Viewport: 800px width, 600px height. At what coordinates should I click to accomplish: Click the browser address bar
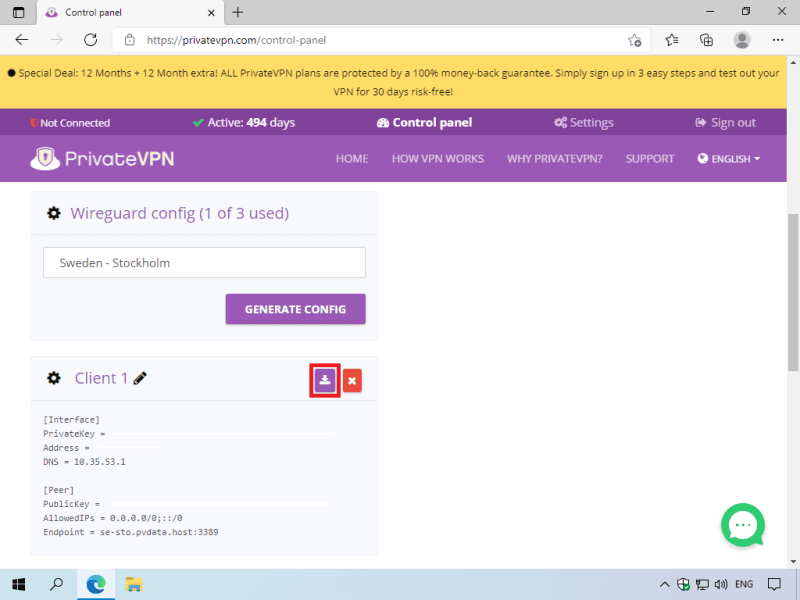click(380, 40)
